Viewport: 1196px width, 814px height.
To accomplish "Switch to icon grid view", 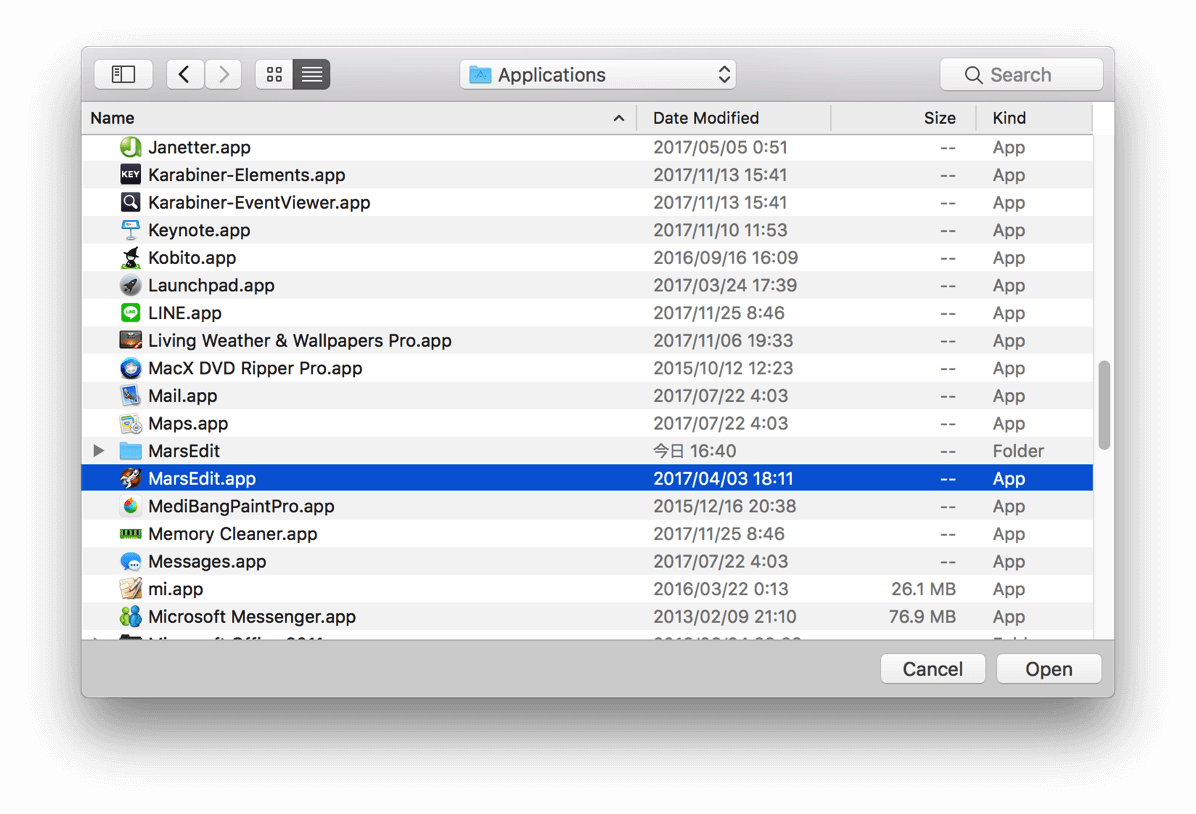I will [274, 74].
